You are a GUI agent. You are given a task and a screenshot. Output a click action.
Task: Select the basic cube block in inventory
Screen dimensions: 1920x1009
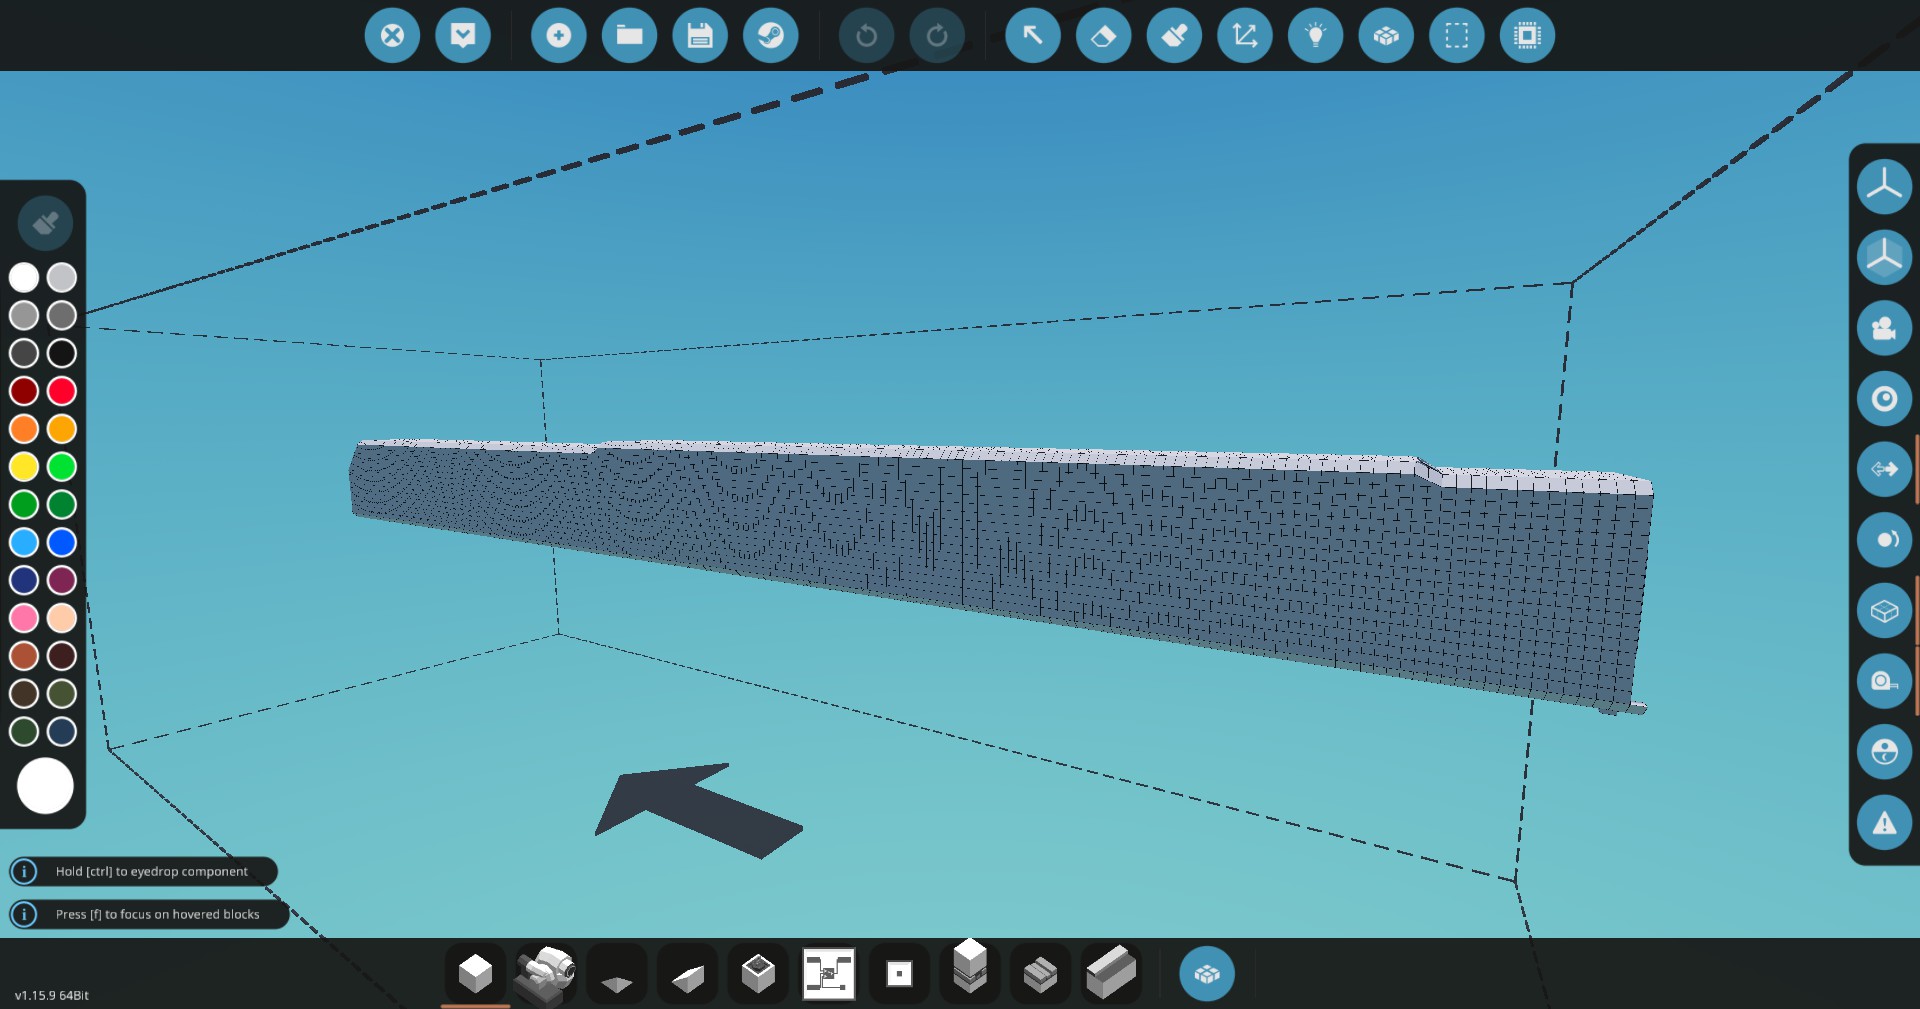pyautogui.click(x=475, y=974)
